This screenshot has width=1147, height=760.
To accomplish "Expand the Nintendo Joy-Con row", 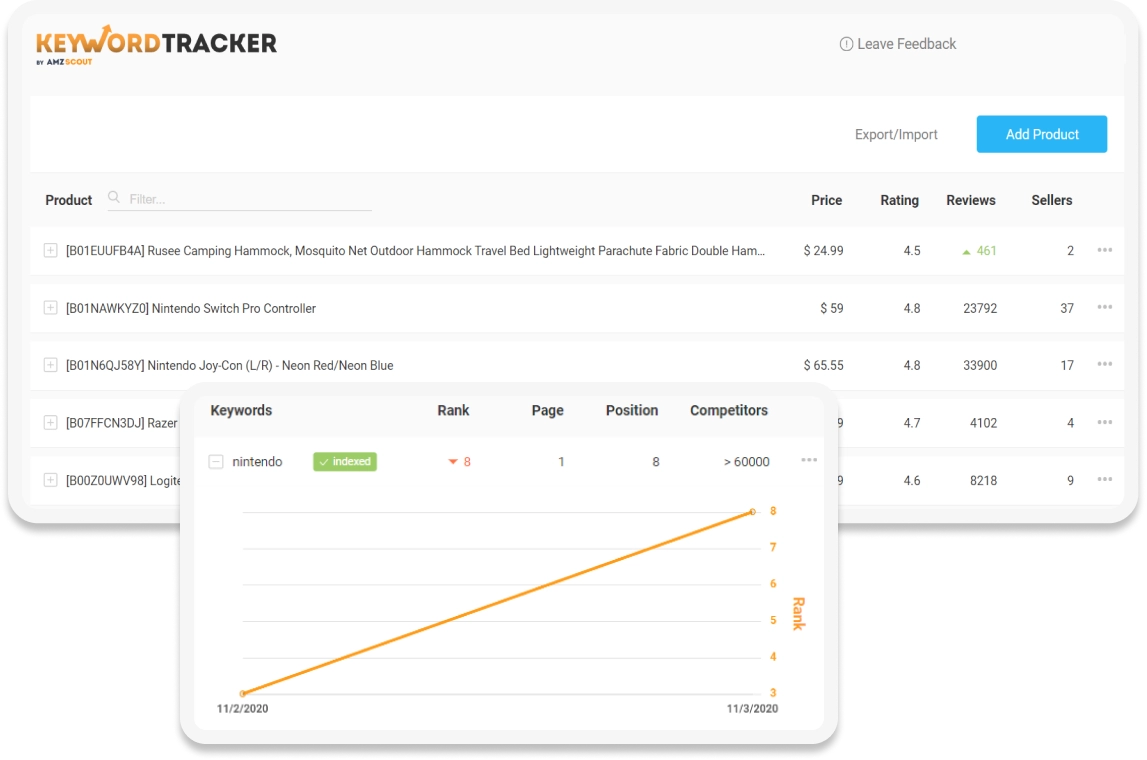I will point(50,365).
